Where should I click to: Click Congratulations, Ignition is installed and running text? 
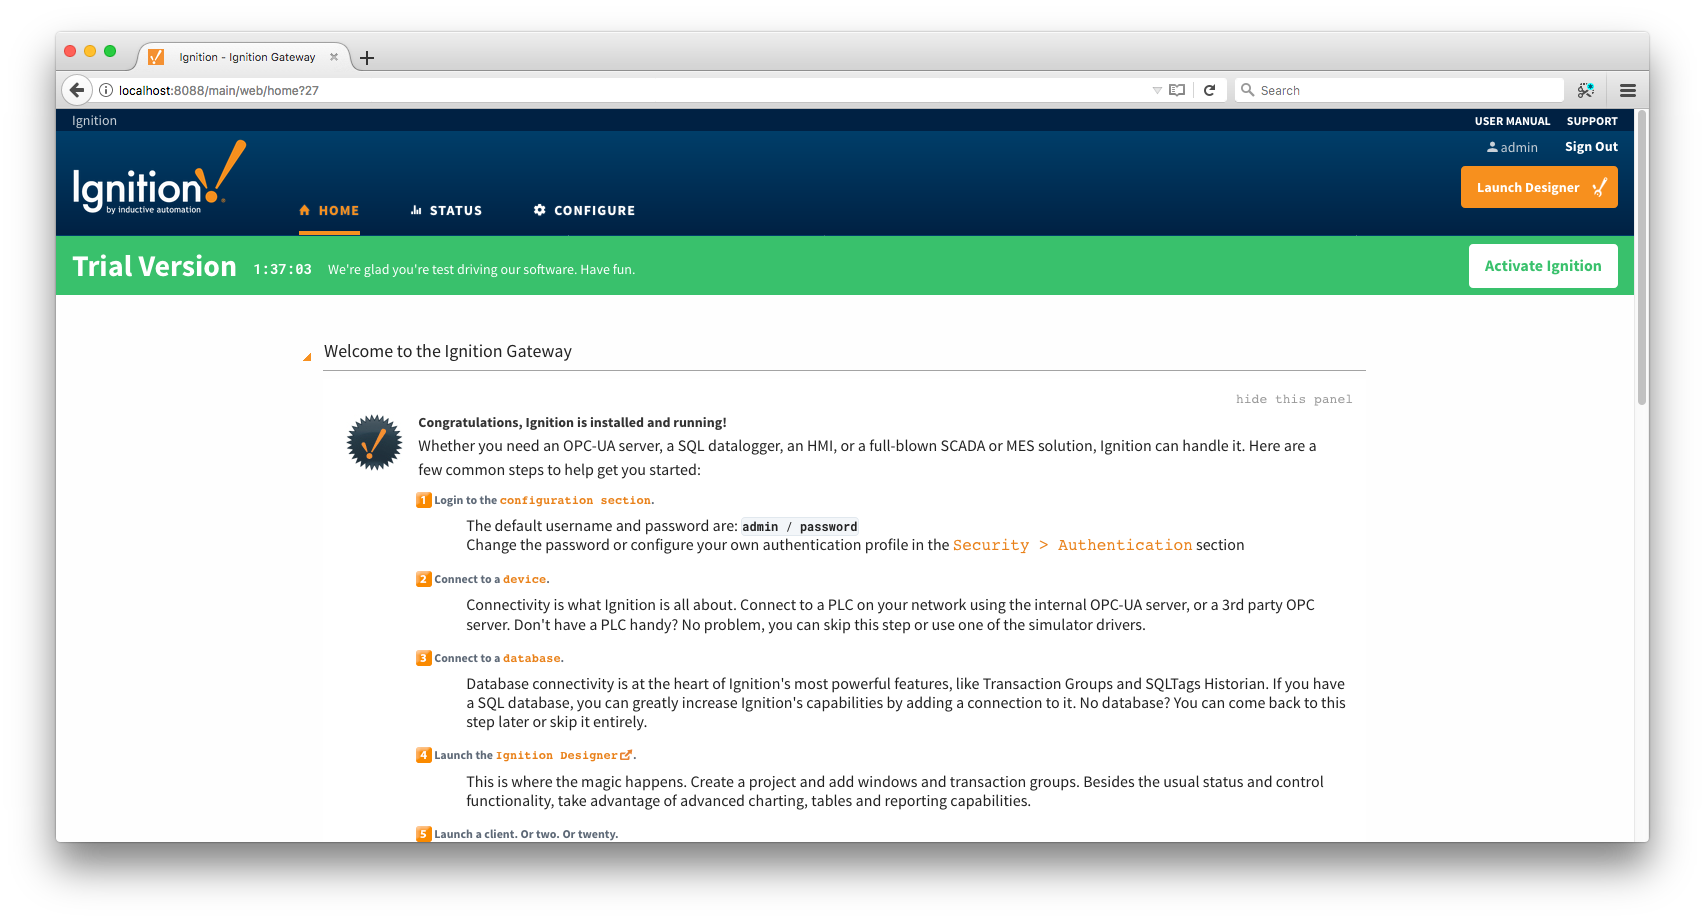coord(572,423)
